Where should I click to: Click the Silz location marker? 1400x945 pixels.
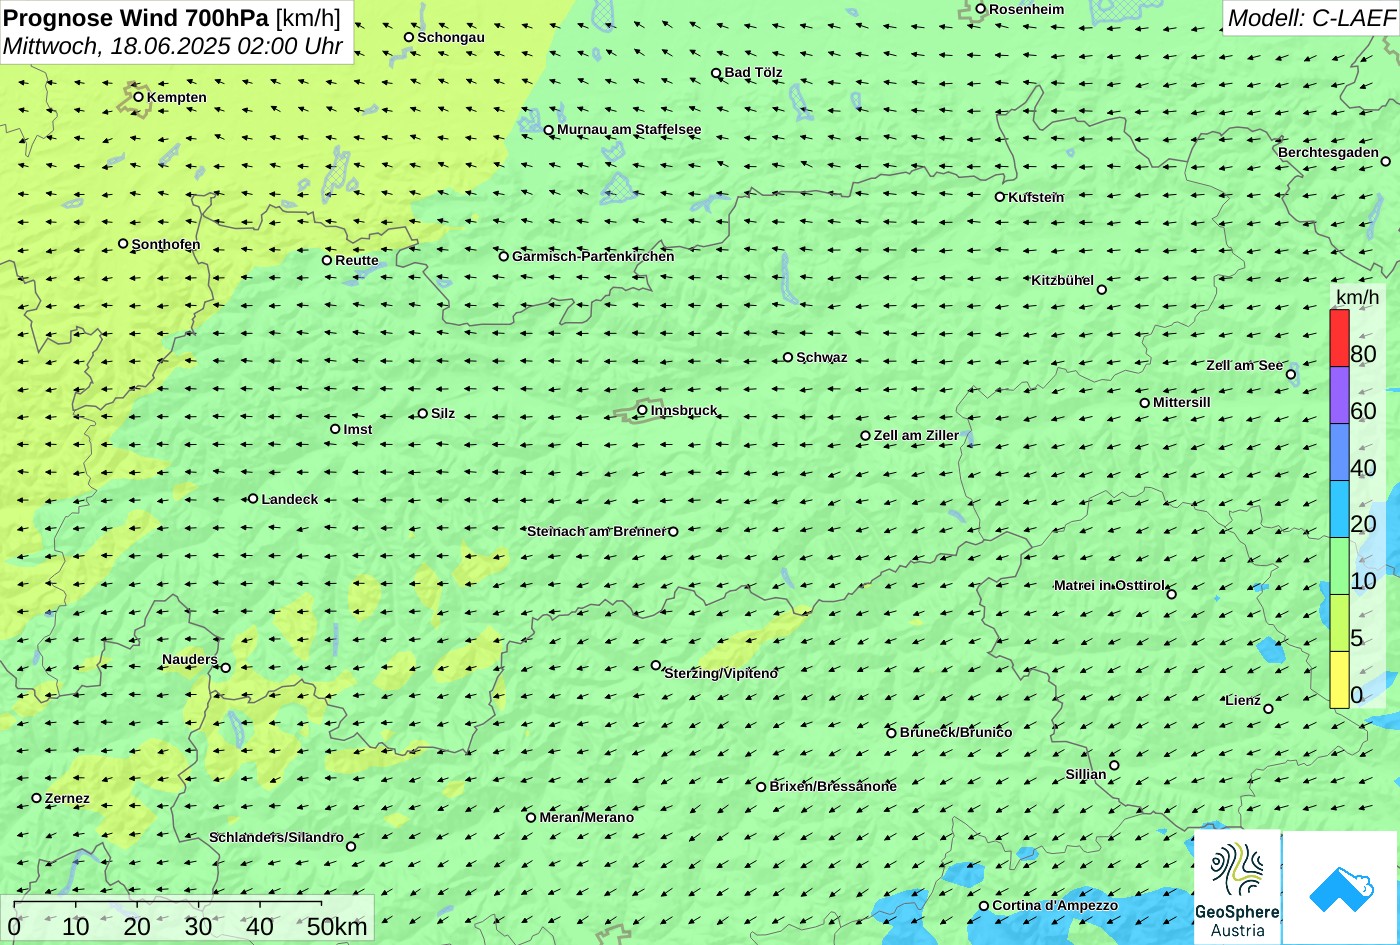tap(423, 413)
